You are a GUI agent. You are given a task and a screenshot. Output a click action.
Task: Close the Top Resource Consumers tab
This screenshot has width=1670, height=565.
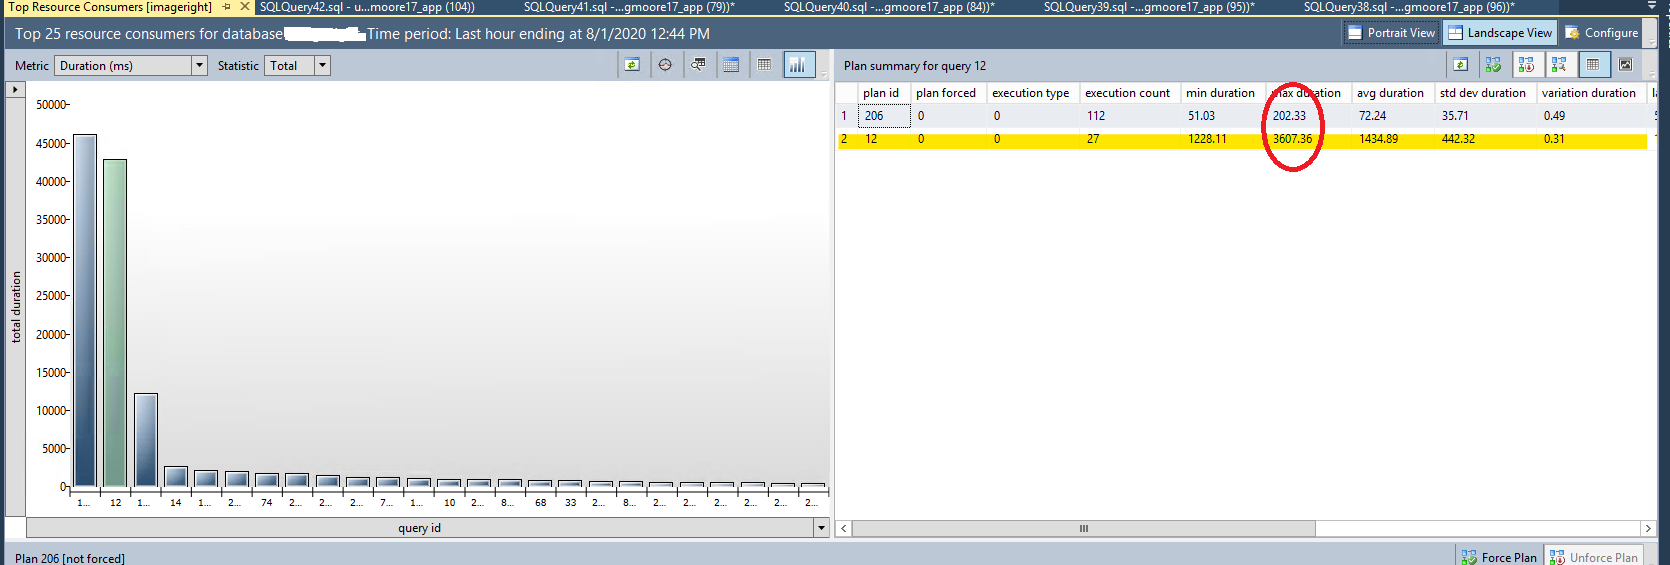coord(245,7)
